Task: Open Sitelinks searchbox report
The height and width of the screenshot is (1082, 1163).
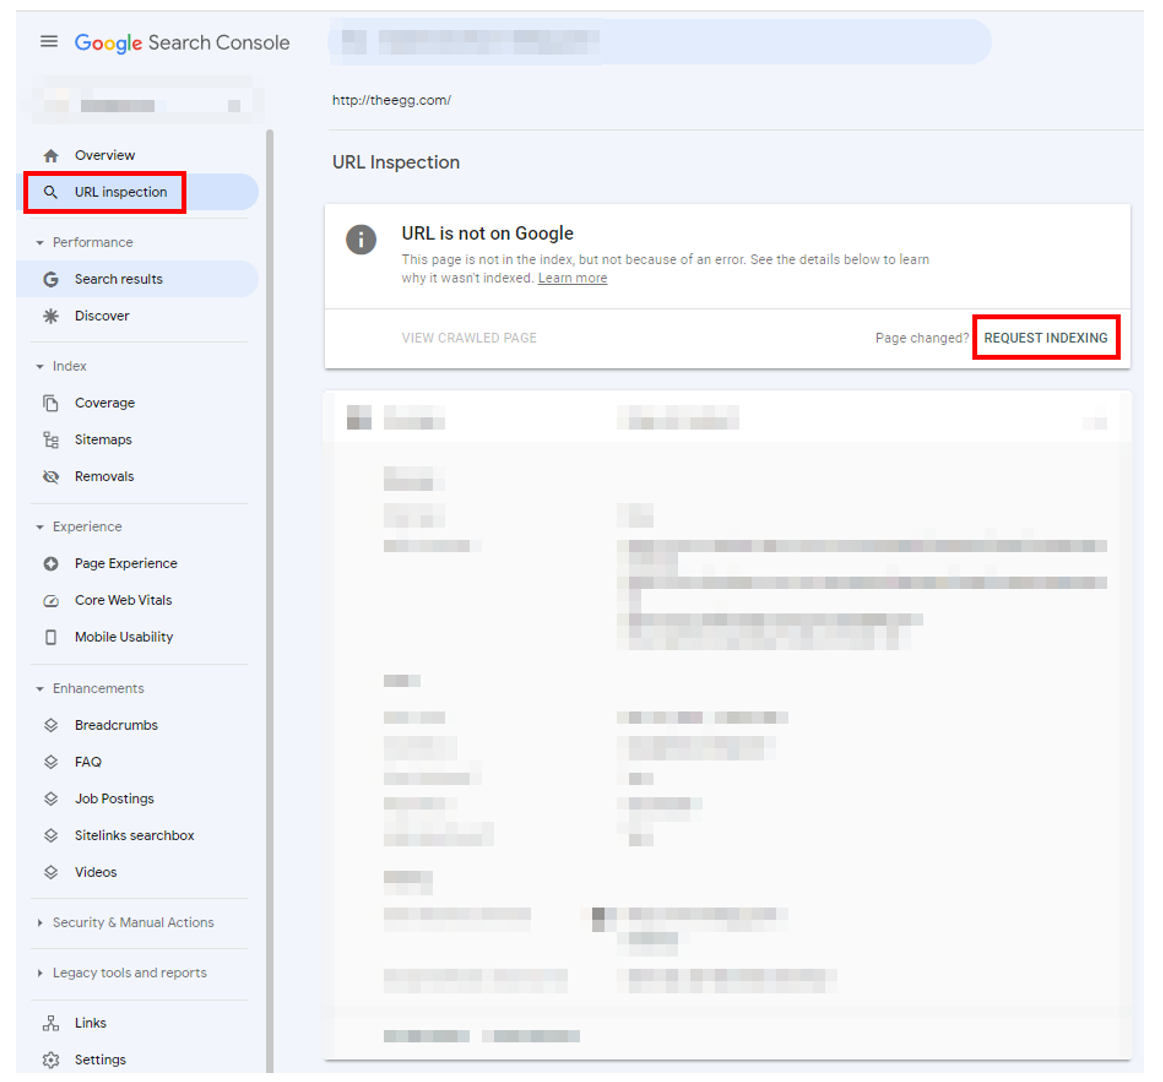Action: (137, 836)
